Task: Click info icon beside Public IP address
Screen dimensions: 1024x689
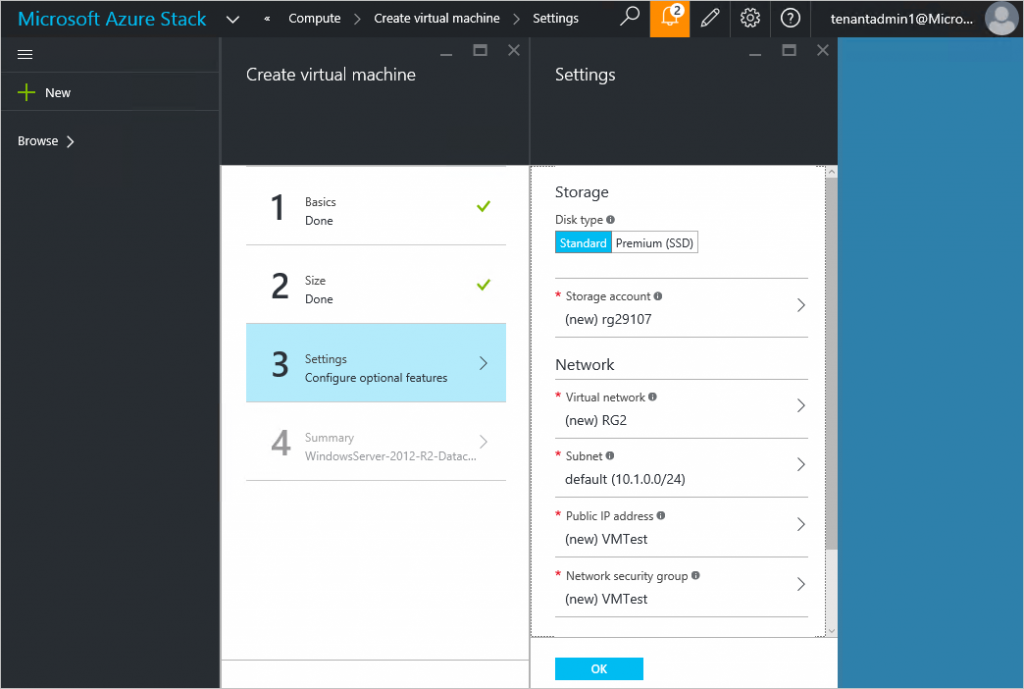Action: (661, 515)
